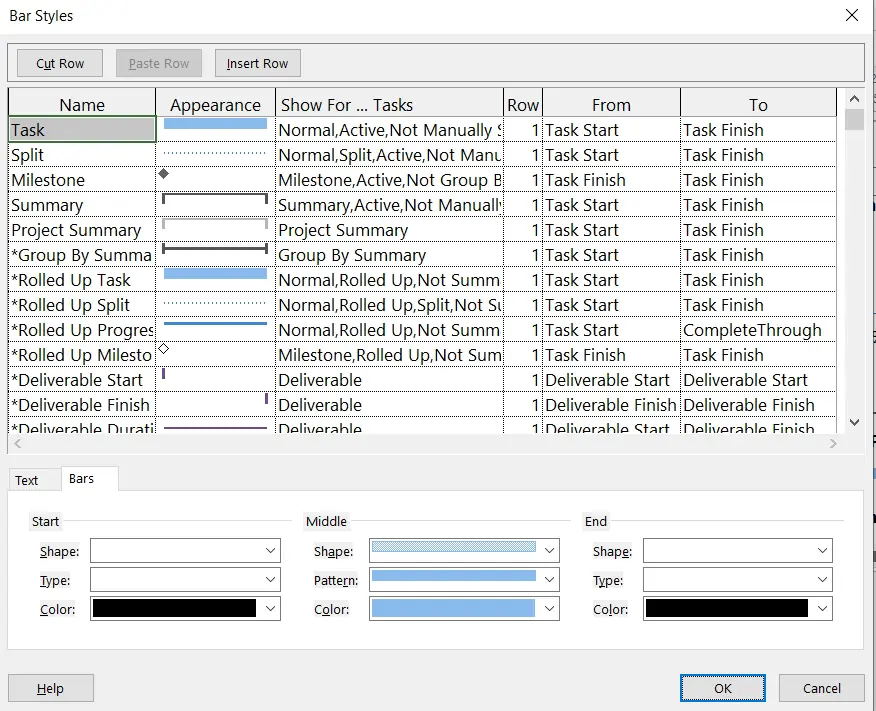Click the To column header
Screen dimensions: 876x711
758,104
